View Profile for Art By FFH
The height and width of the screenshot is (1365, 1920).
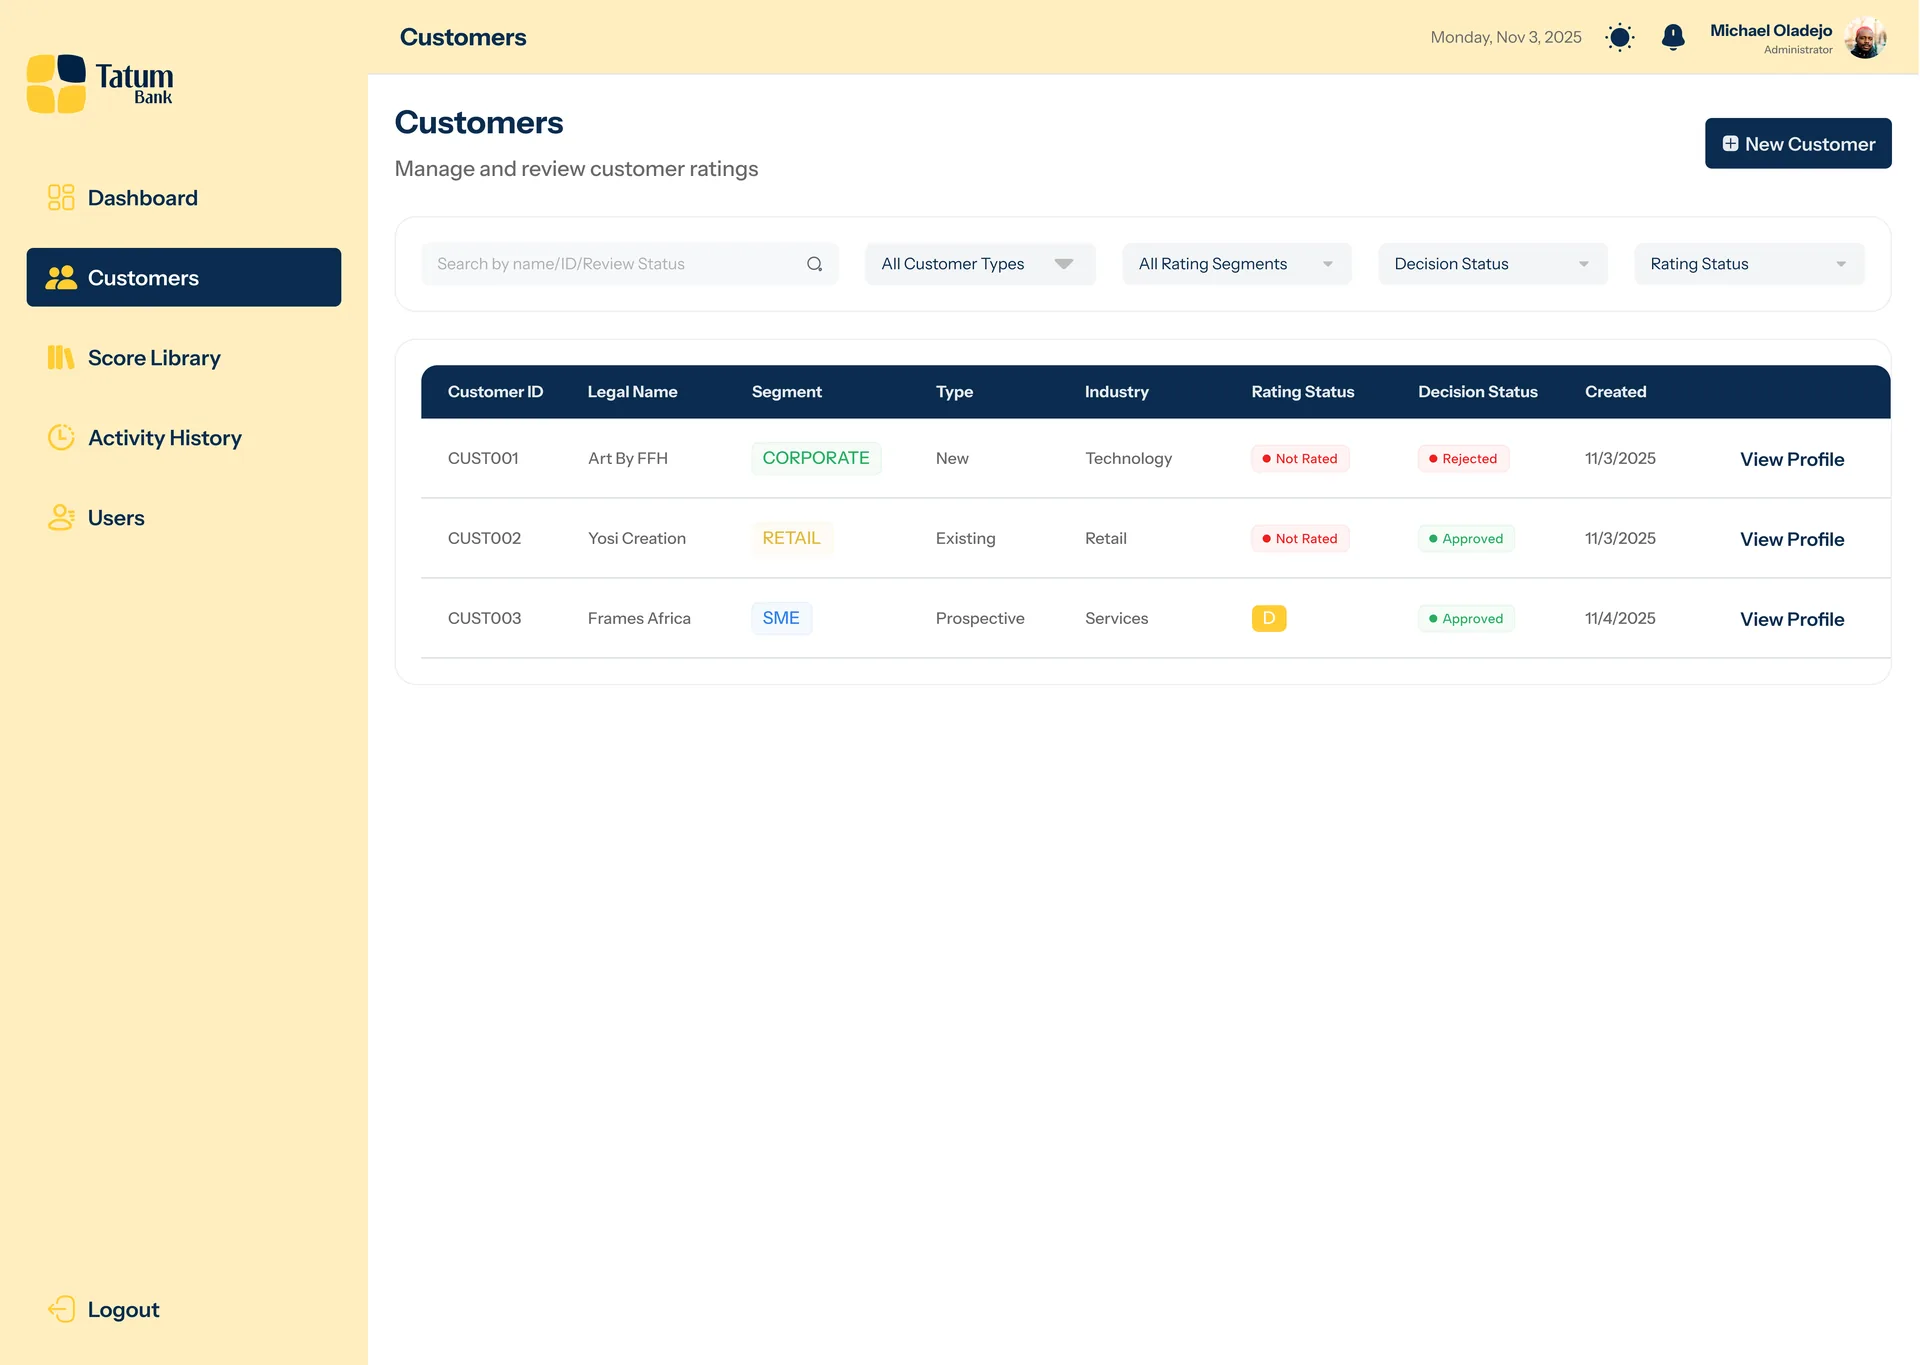tap(1791, 459)
